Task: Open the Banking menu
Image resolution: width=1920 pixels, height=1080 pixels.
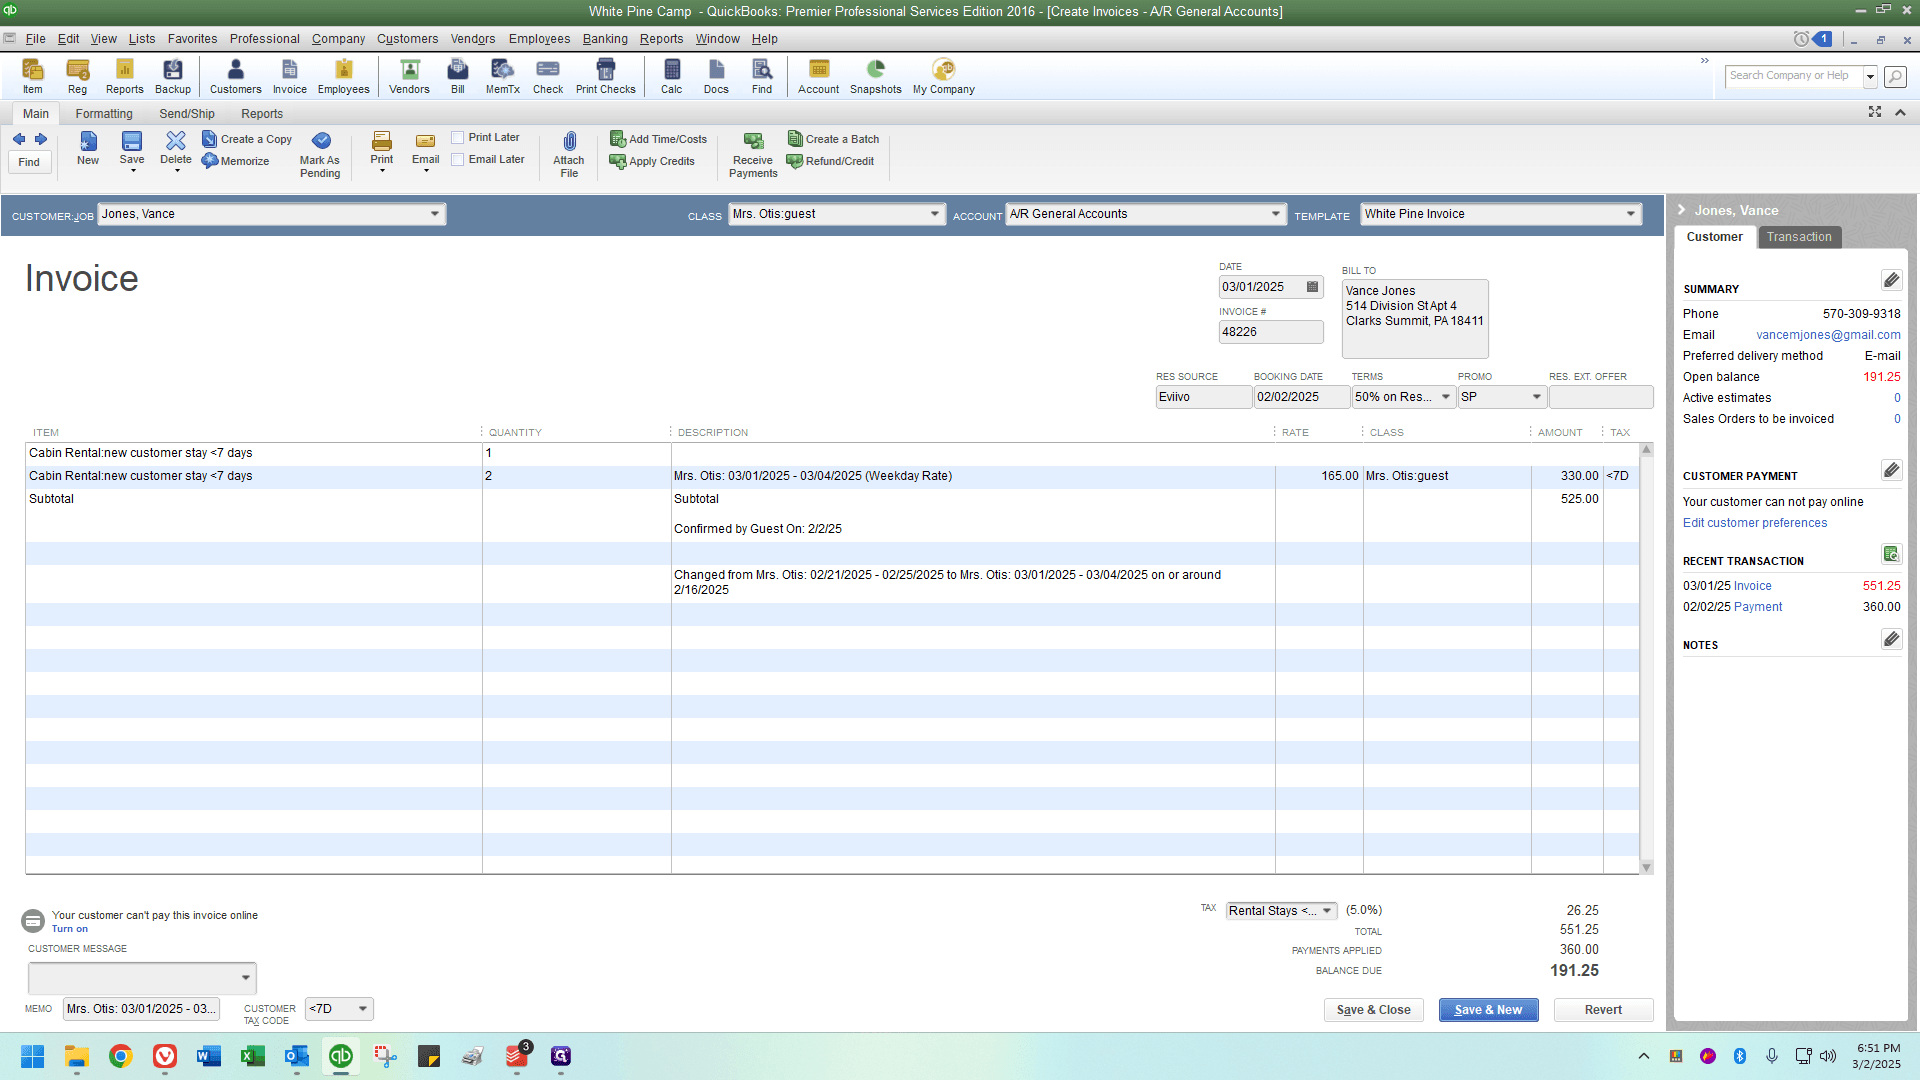Action: pos(605,39)
